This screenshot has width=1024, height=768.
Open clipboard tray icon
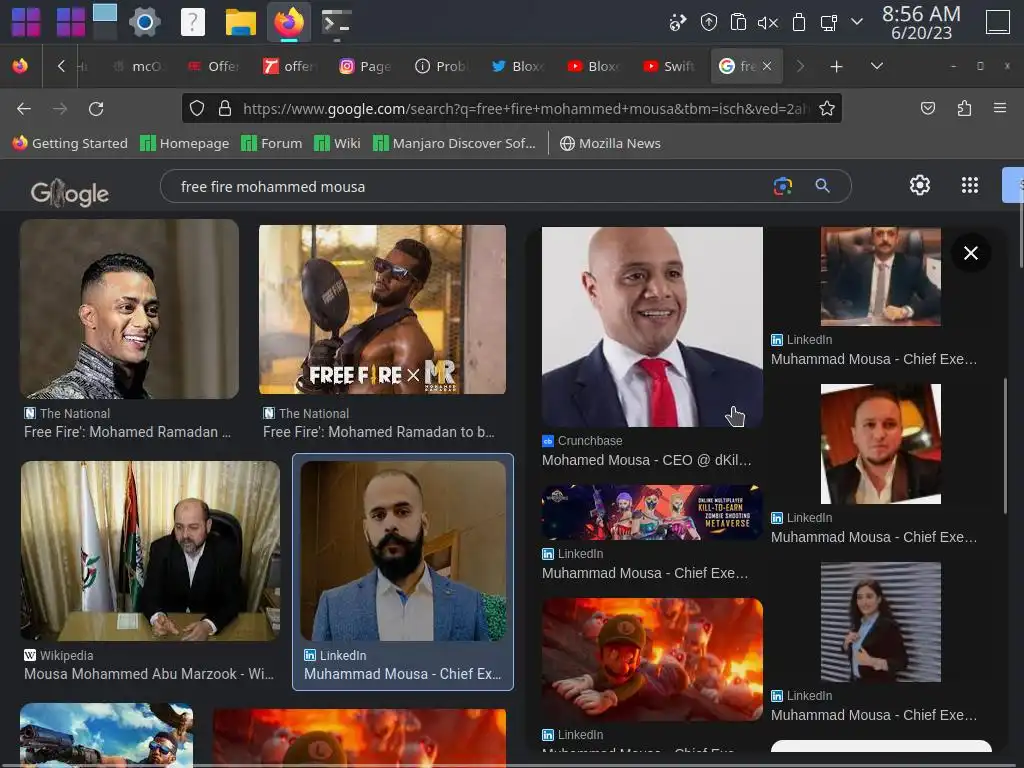[738, 22]
